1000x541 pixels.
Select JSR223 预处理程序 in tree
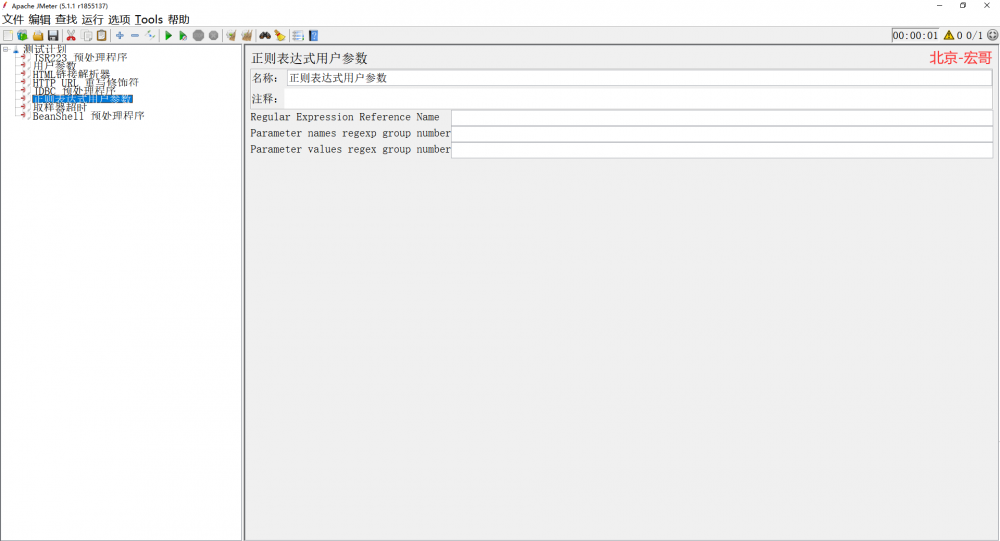tap(80, 57)
